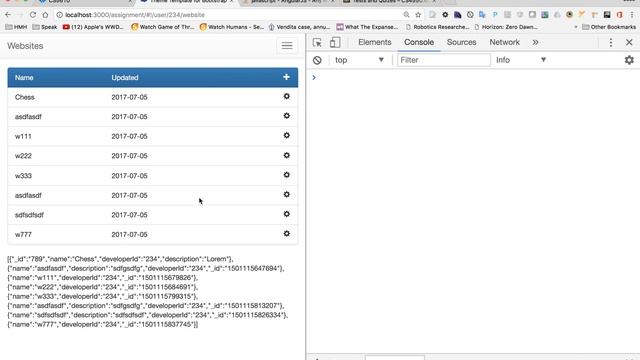
Task: Open settings gear for w111 row
Action: (x=287, y=136)
